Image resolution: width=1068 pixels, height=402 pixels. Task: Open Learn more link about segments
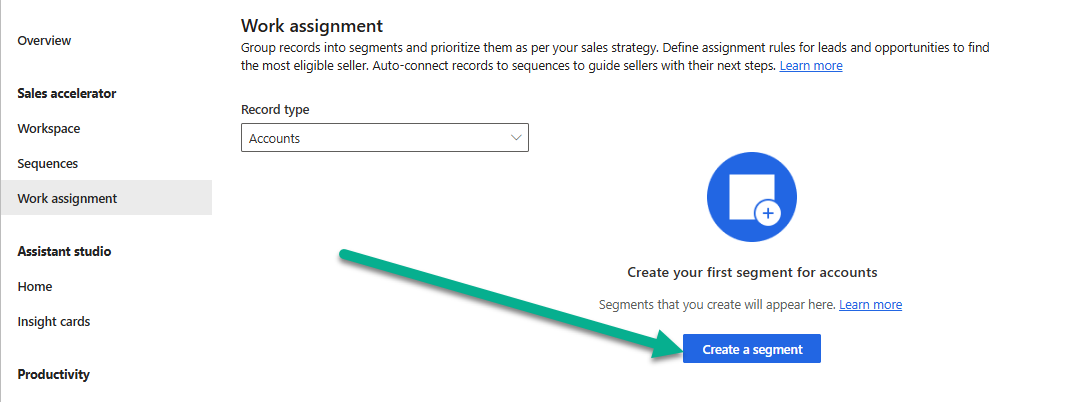click(870, 304)
